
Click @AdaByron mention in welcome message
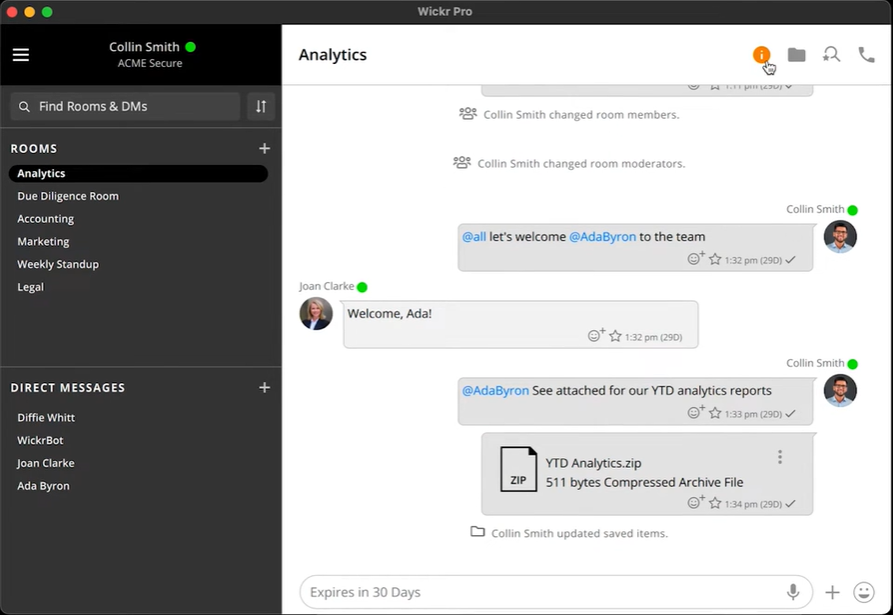(x=603, y=237)
